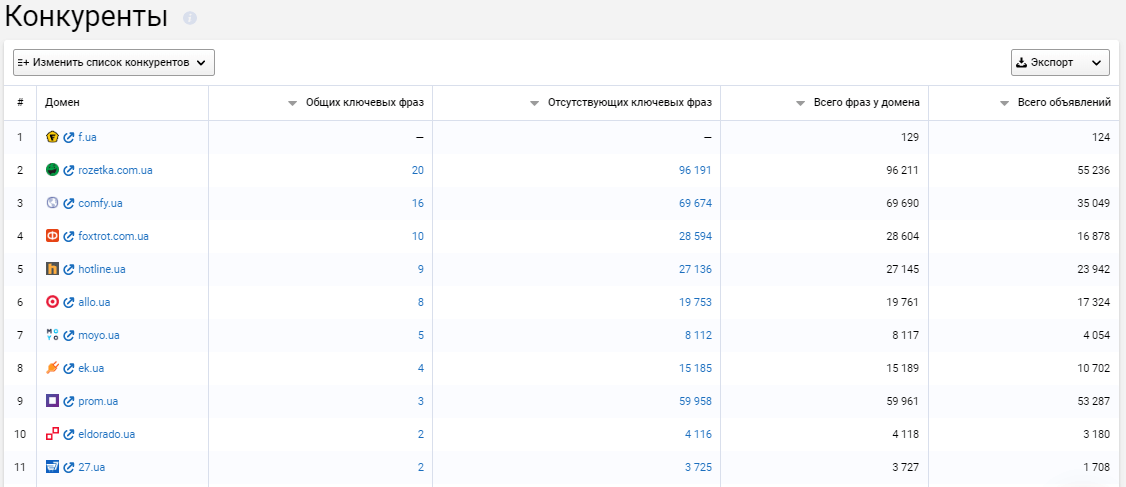The width and height of the screenshot is (1126, 487).
Task: Select total phrases cell 129 for f.ua
Action: 911,137
